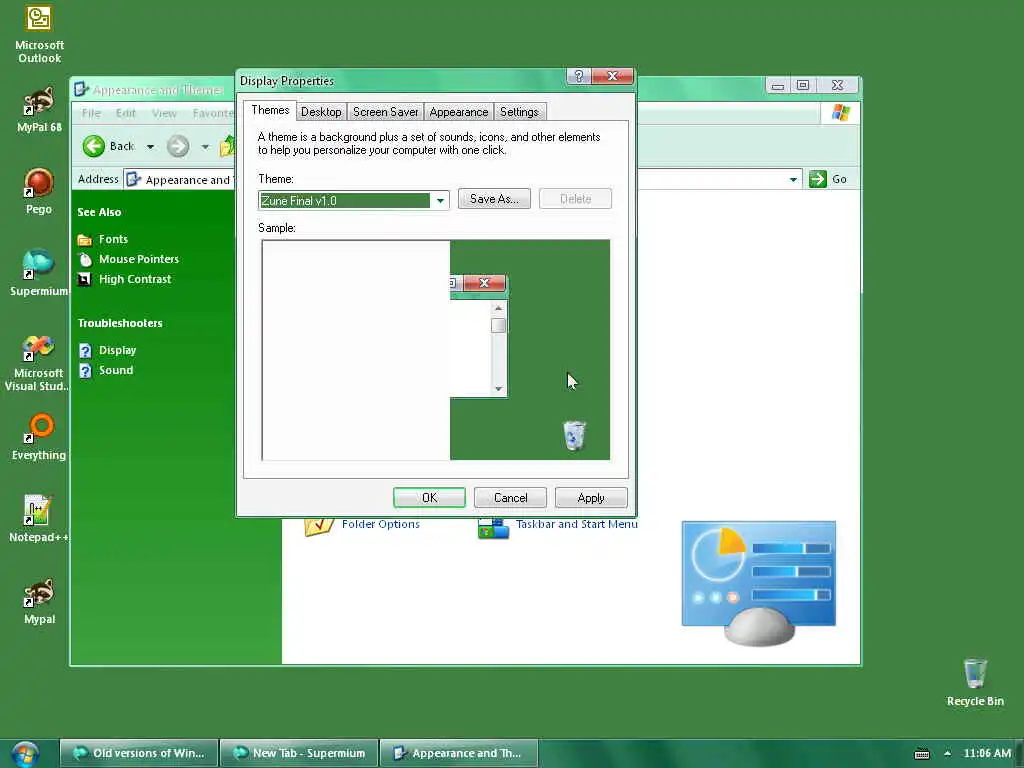Click the Sound troubleshooter help icon
The image size is (1024, 768).
[x=85, y=371]
